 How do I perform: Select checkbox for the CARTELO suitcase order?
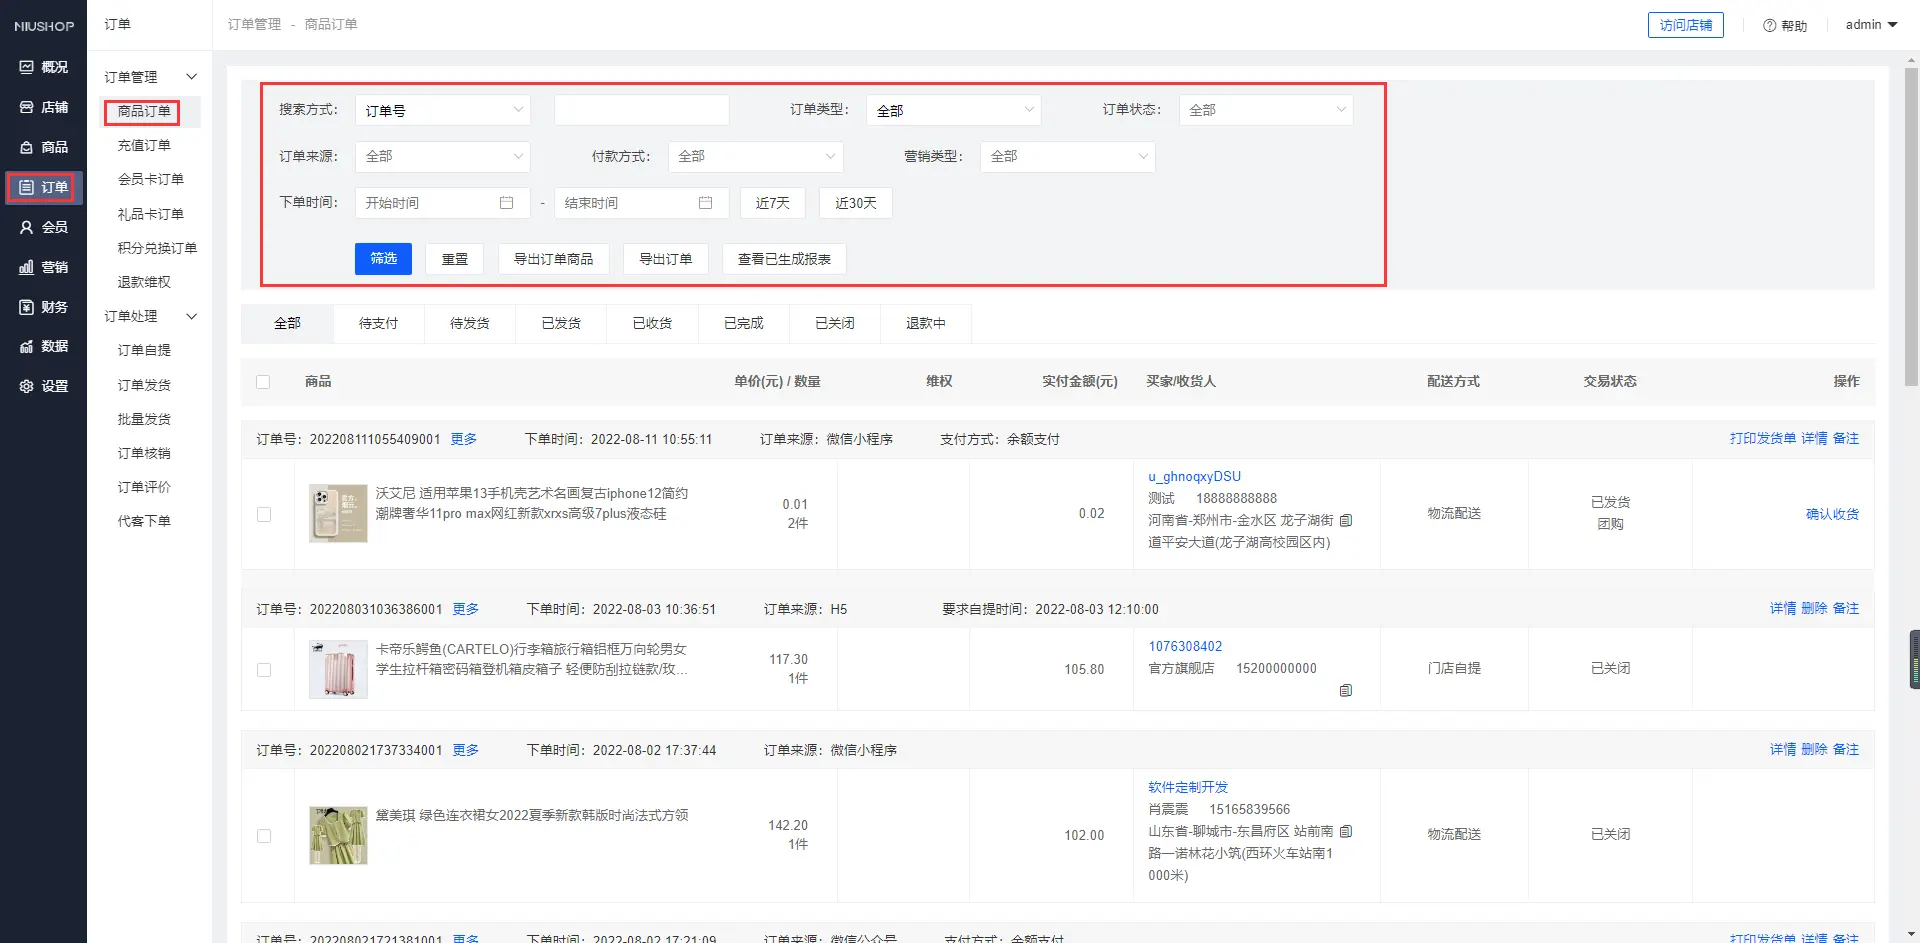tap(264, 670)
